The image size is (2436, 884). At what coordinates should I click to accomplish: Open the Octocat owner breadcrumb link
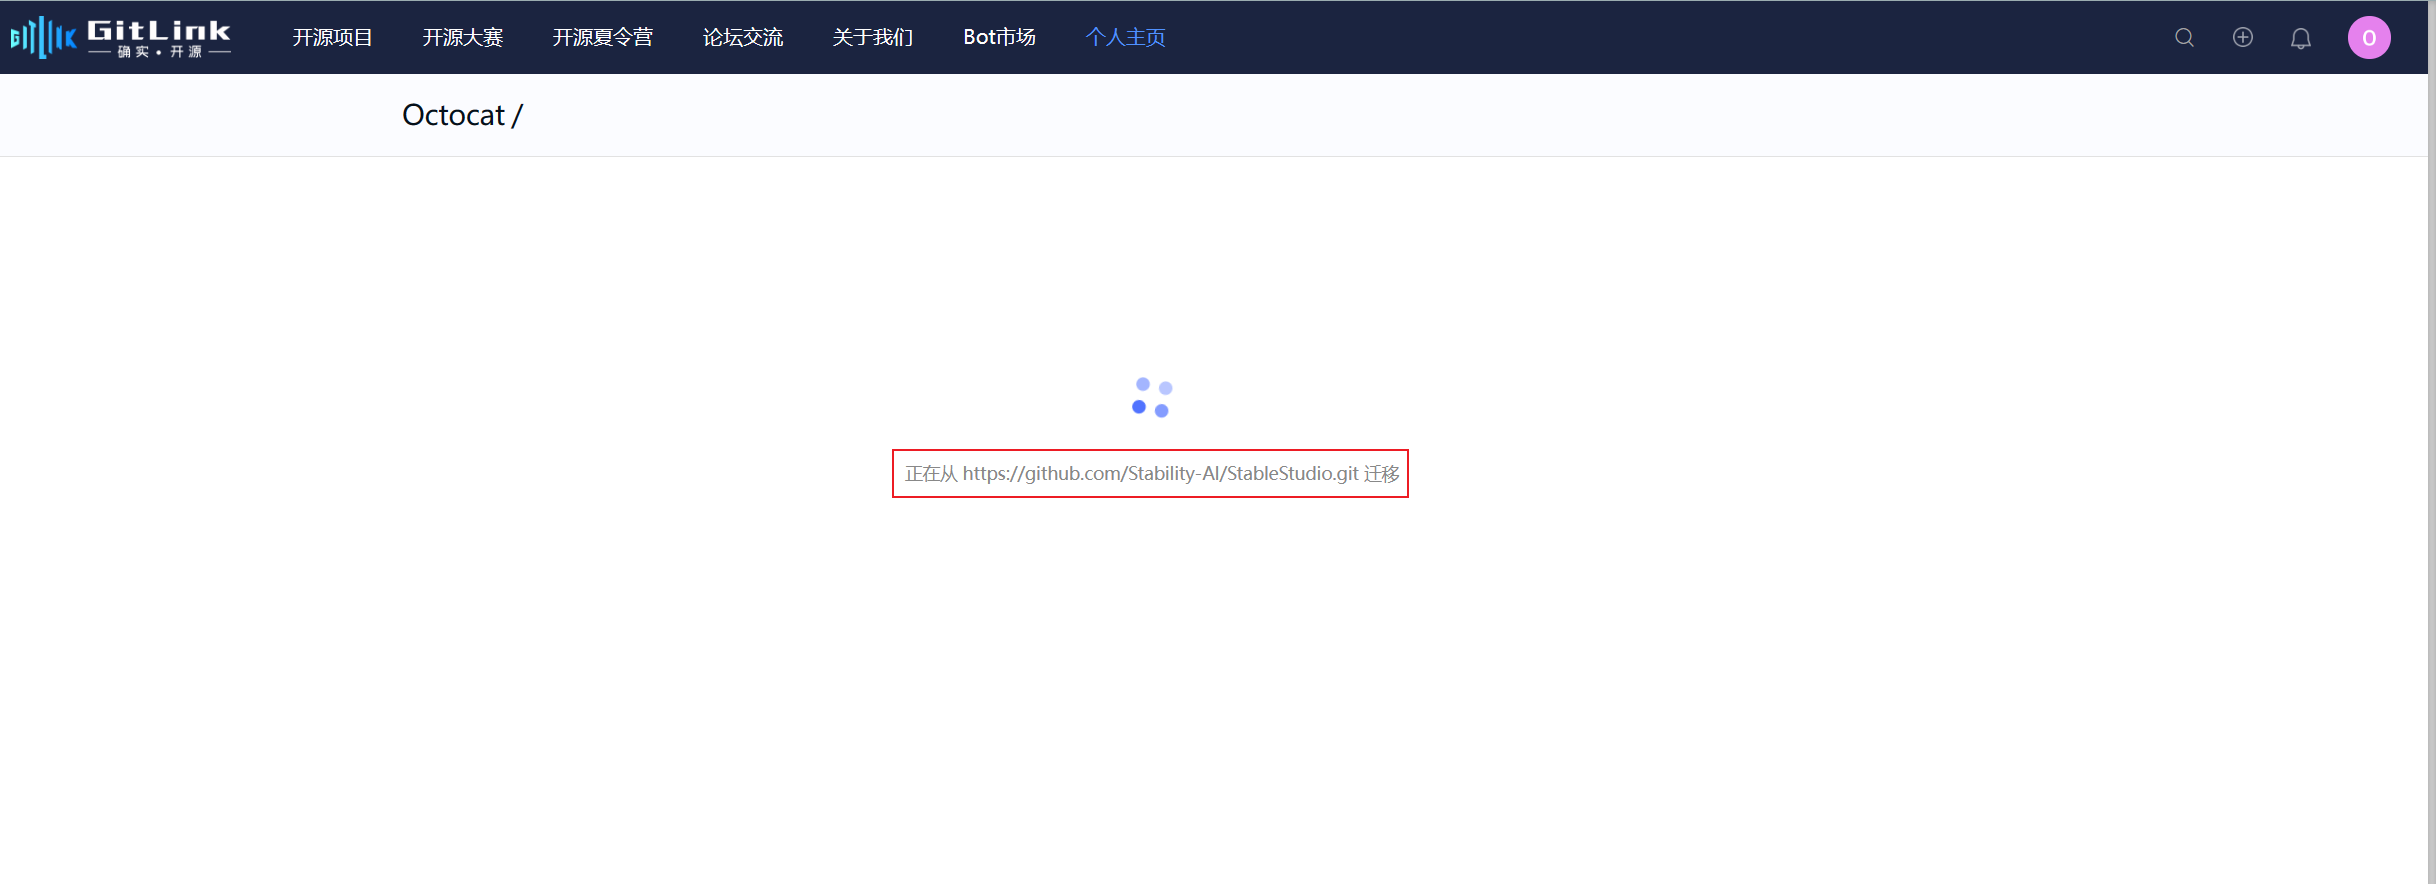coord(453,115)
